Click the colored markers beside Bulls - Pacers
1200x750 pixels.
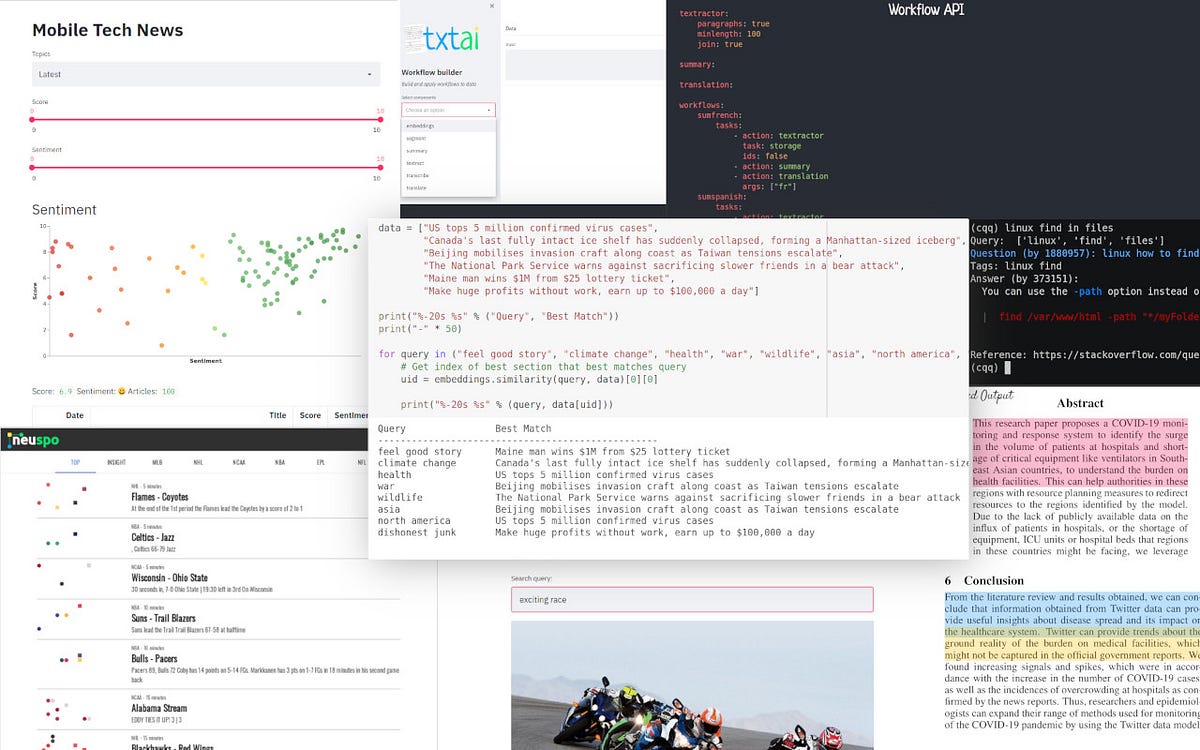pos(65,660)
